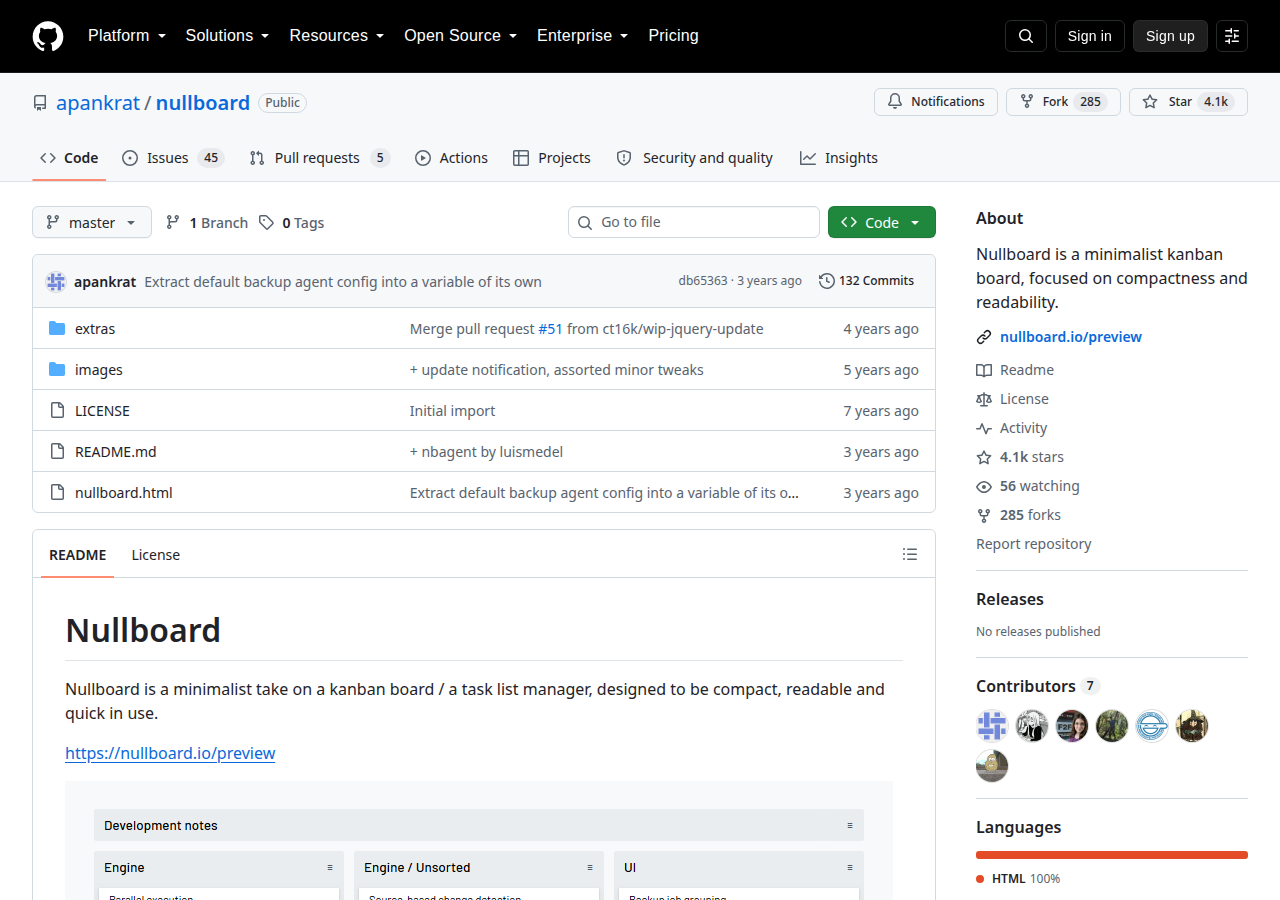
Task: Open the extras folder
Action: click(x=95, y=329)
